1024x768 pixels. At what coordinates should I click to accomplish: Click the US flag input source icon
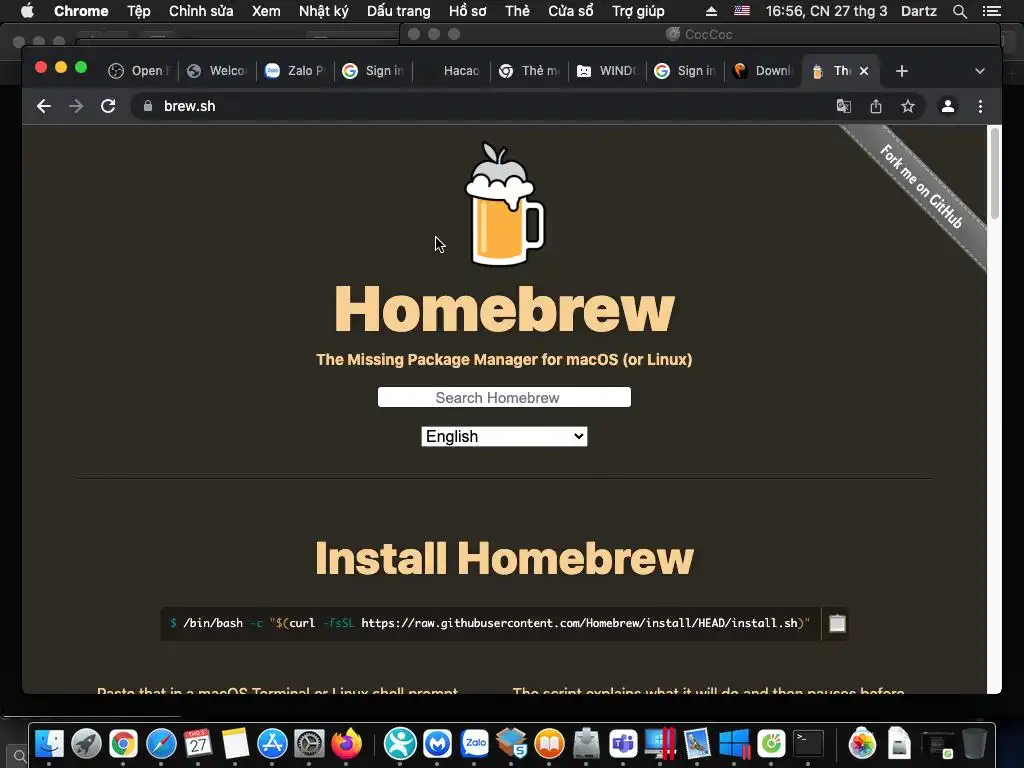coord(742,11)
